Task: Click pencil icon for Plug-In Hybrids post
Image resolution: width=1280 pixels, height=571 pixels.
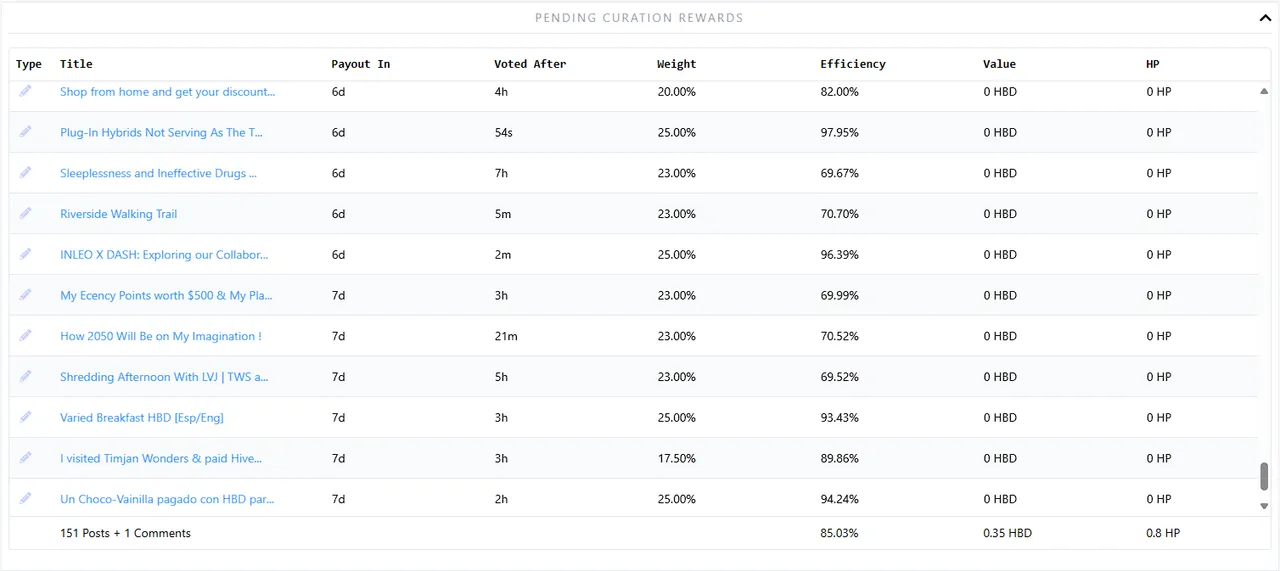Action: (25, 131)
